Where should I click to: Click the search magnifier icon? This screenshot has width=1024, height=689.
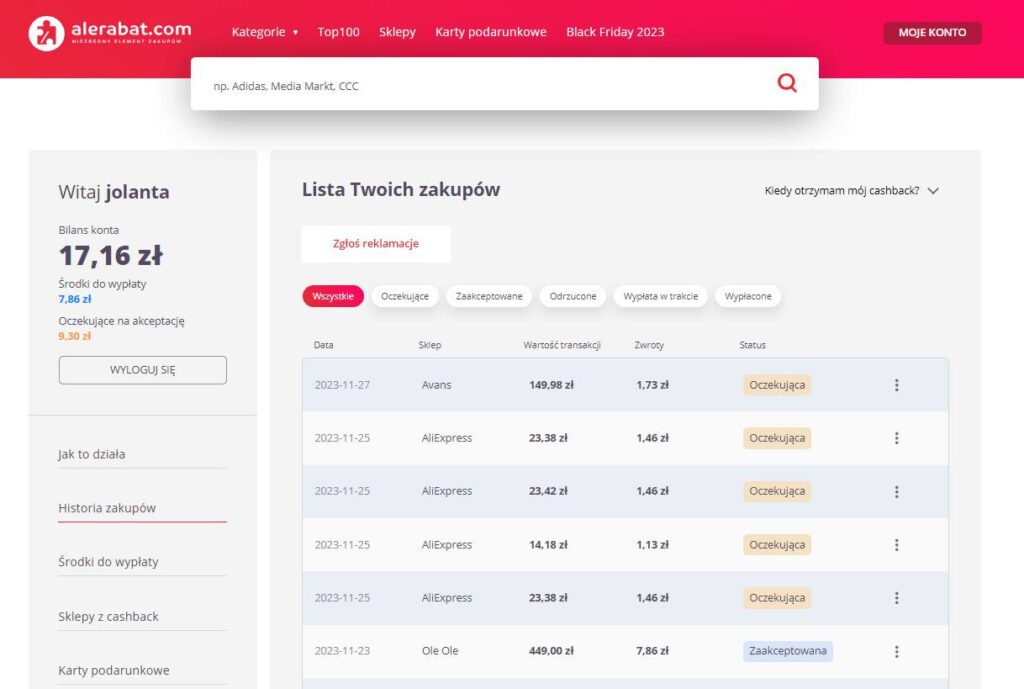tap(787, 83)
